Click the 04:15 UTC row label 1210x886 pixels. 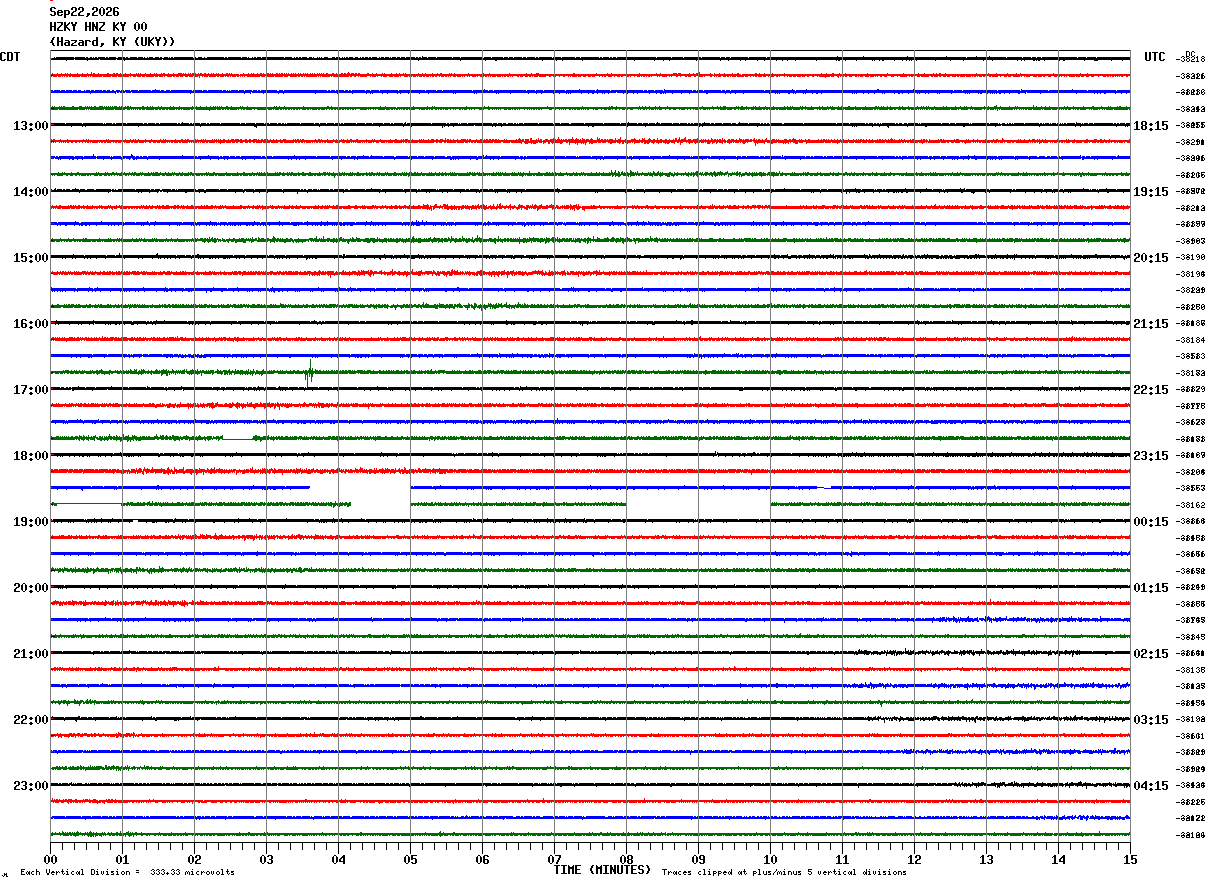click(x=1151, y=786)
